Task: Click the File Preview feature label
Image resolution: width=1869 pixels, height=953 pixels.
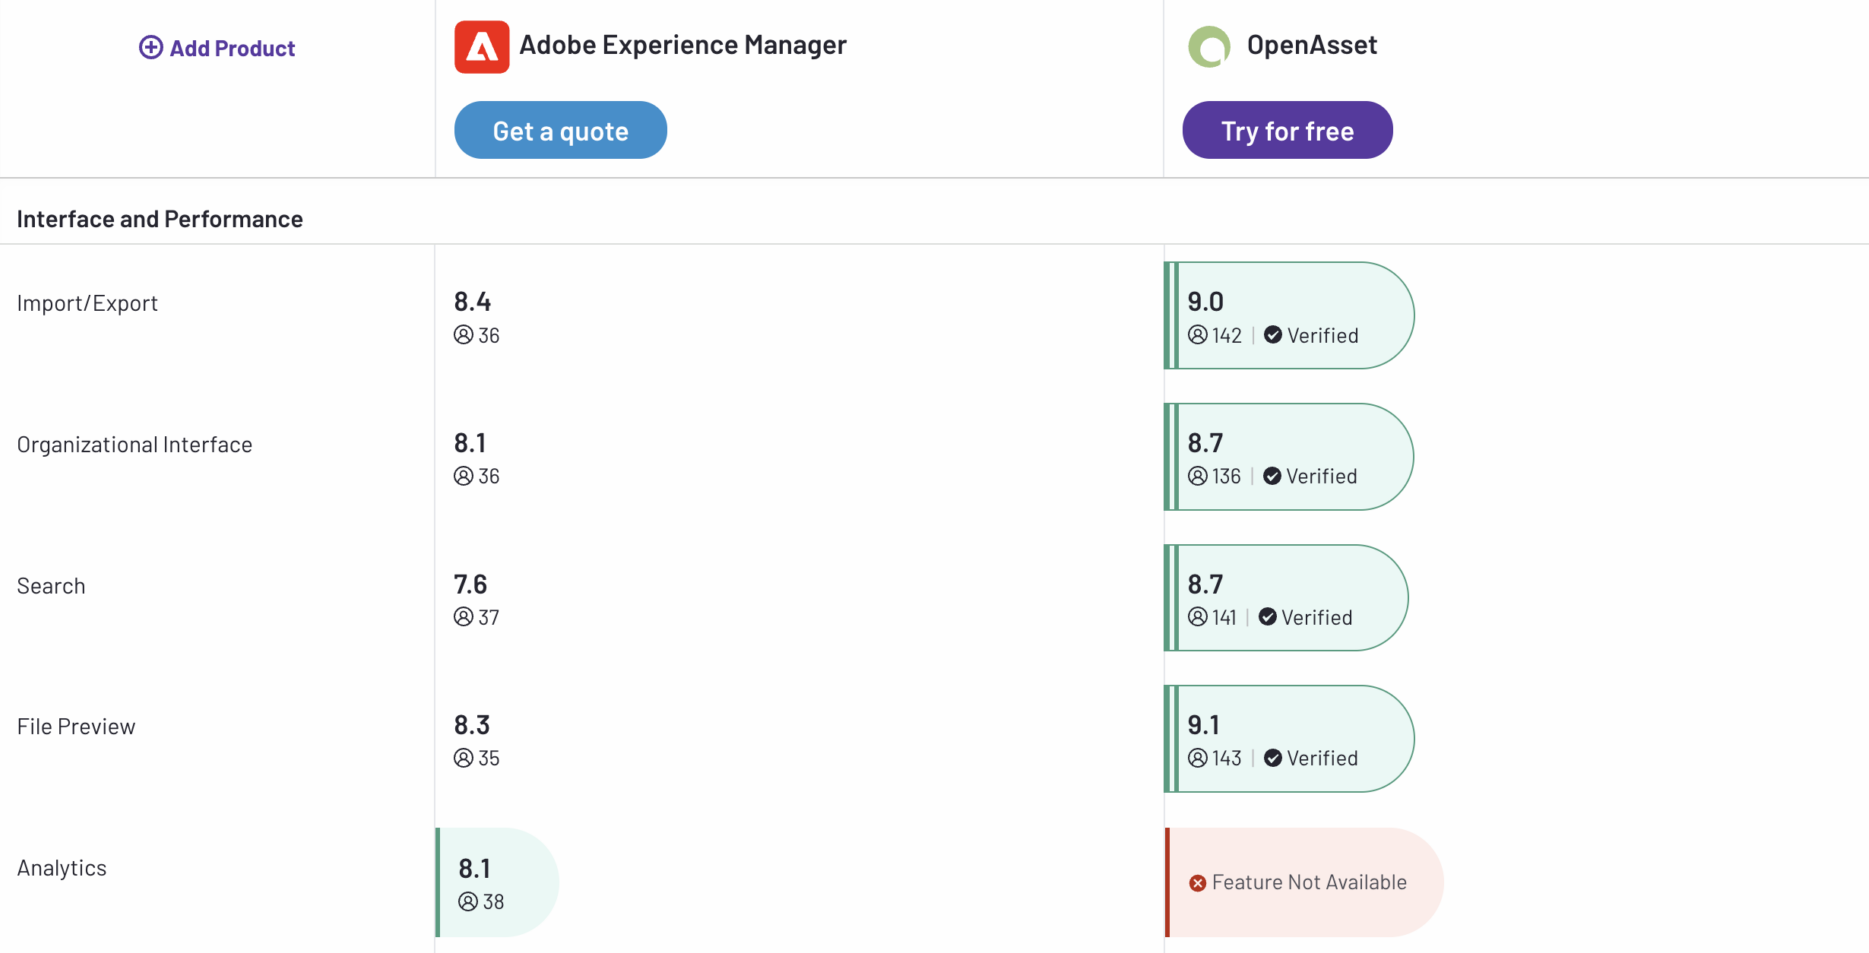Action: pos(76,726)
